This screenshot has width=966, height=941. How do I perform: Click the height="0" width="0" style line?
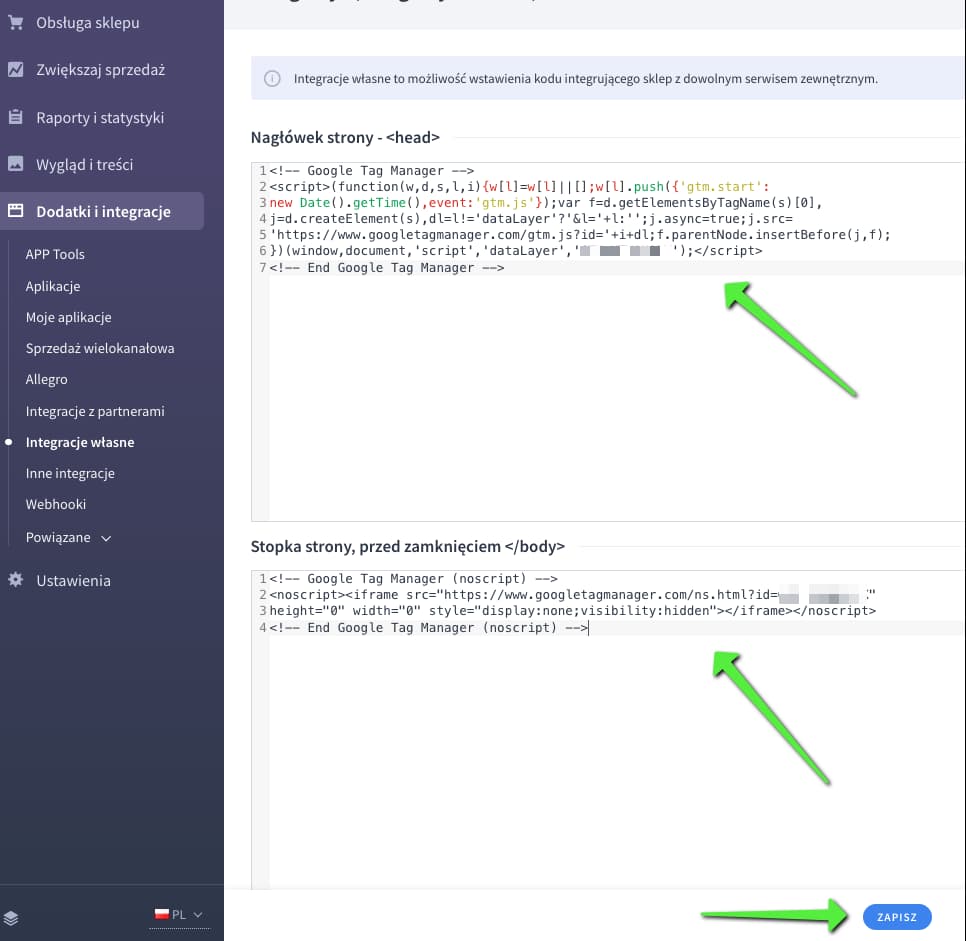[572, 611]
